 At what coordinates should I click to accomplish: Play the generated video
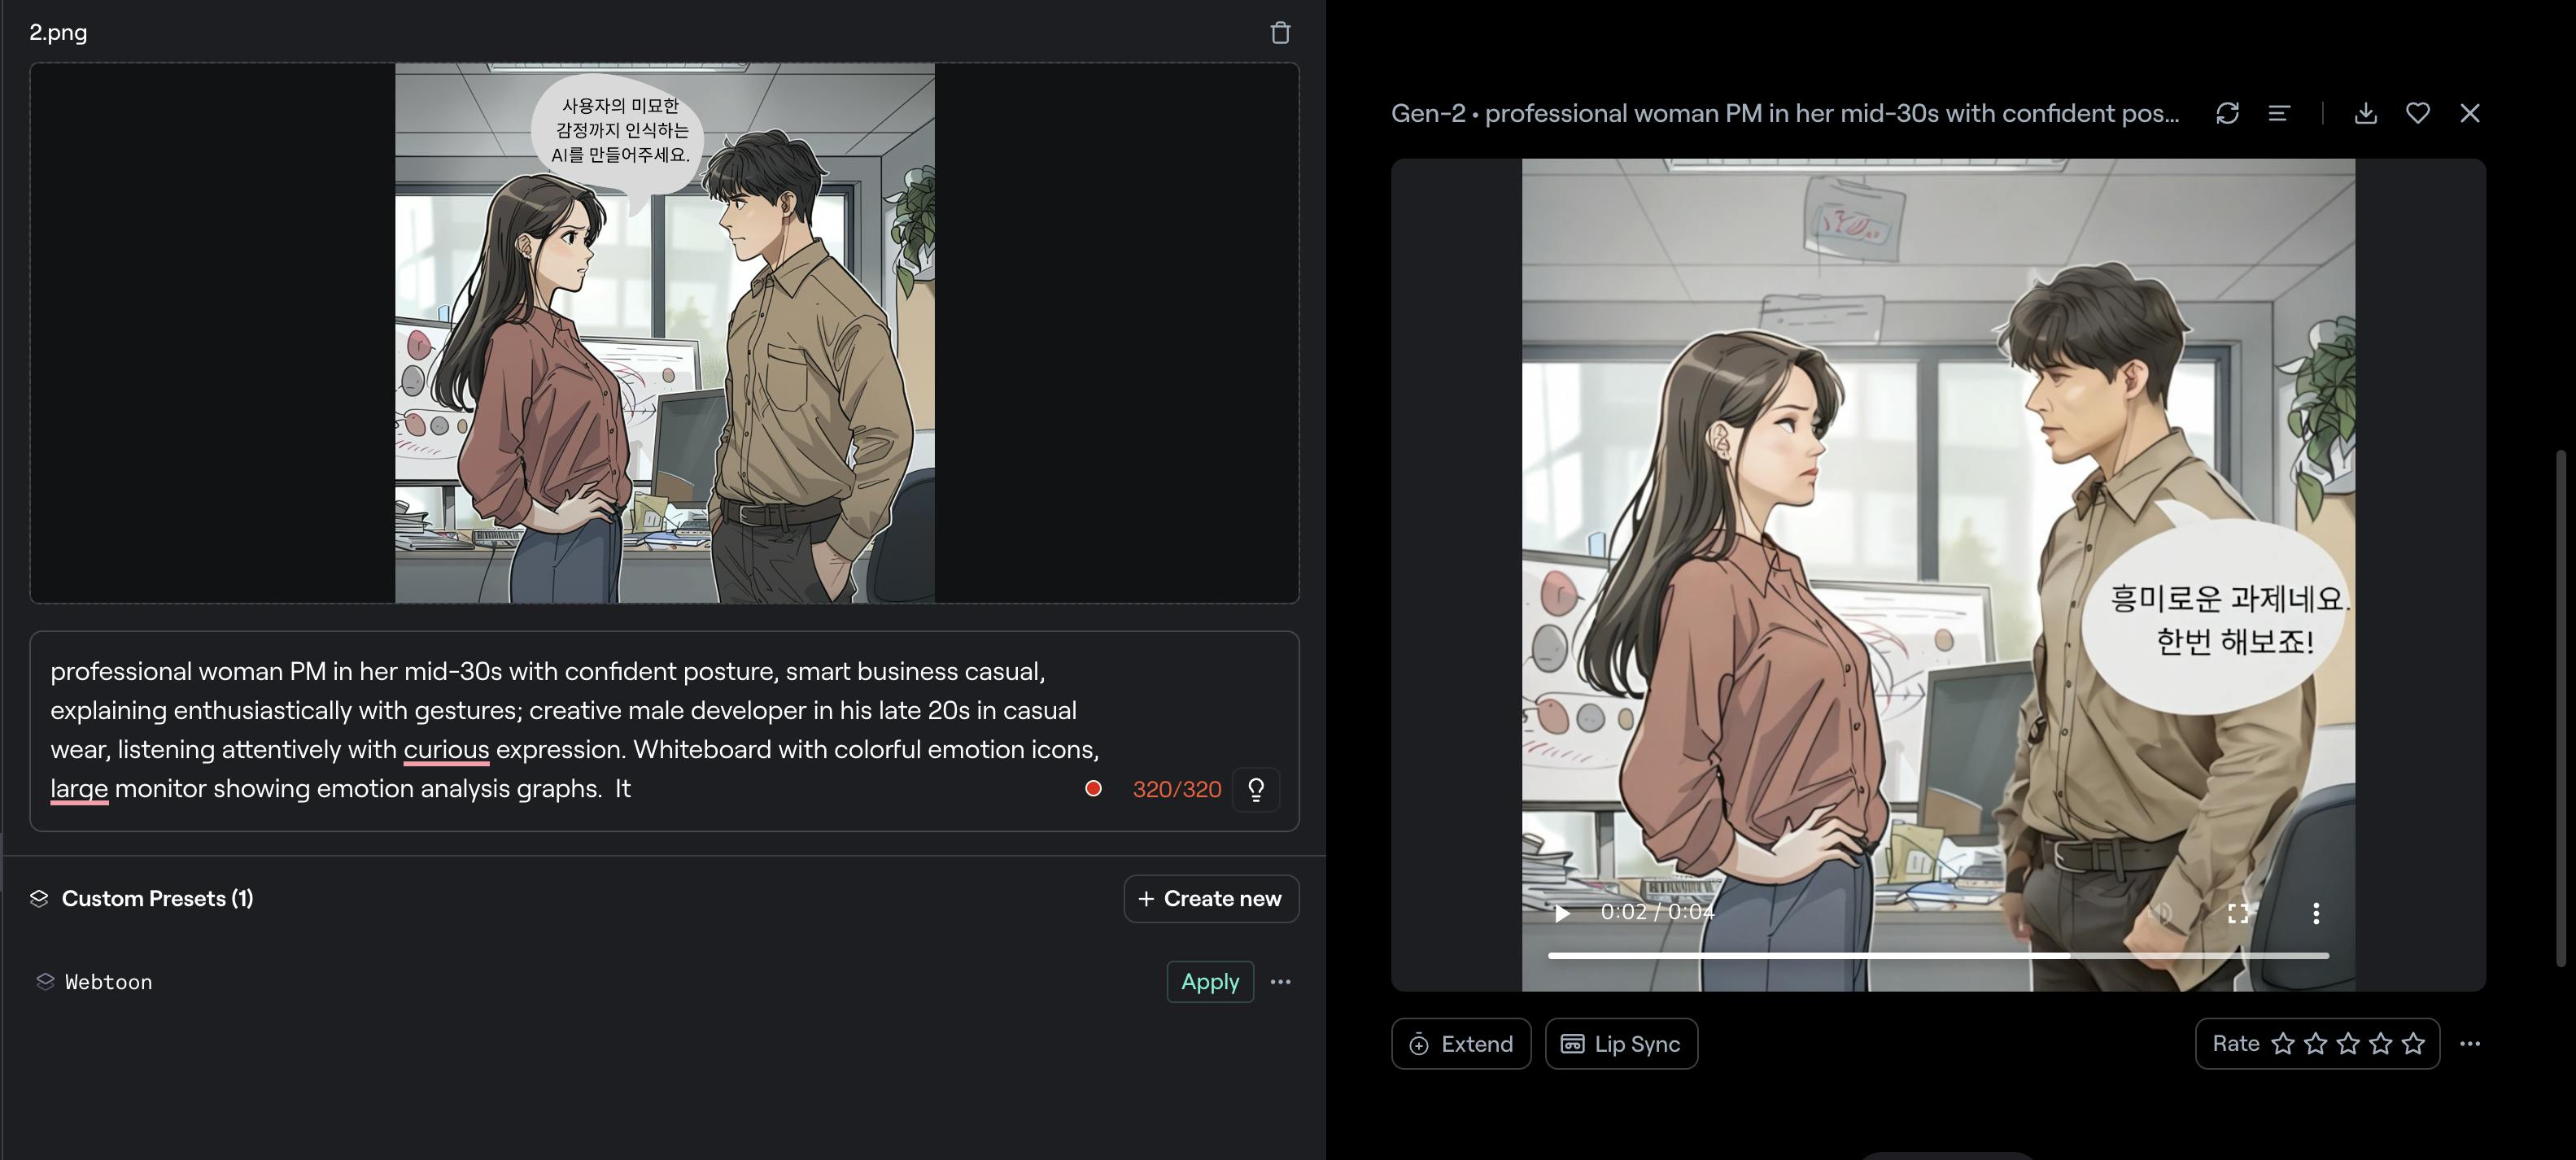1562,912
